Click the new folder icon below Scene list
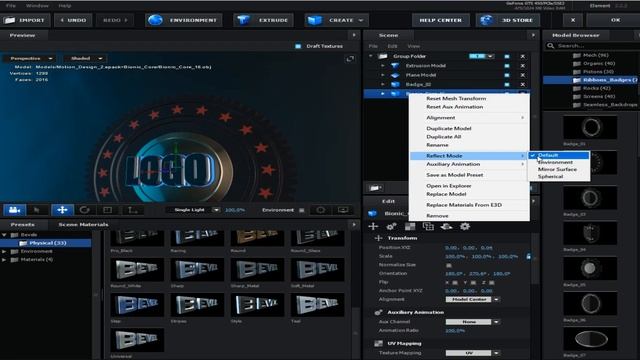 click(x=375, y=188)
